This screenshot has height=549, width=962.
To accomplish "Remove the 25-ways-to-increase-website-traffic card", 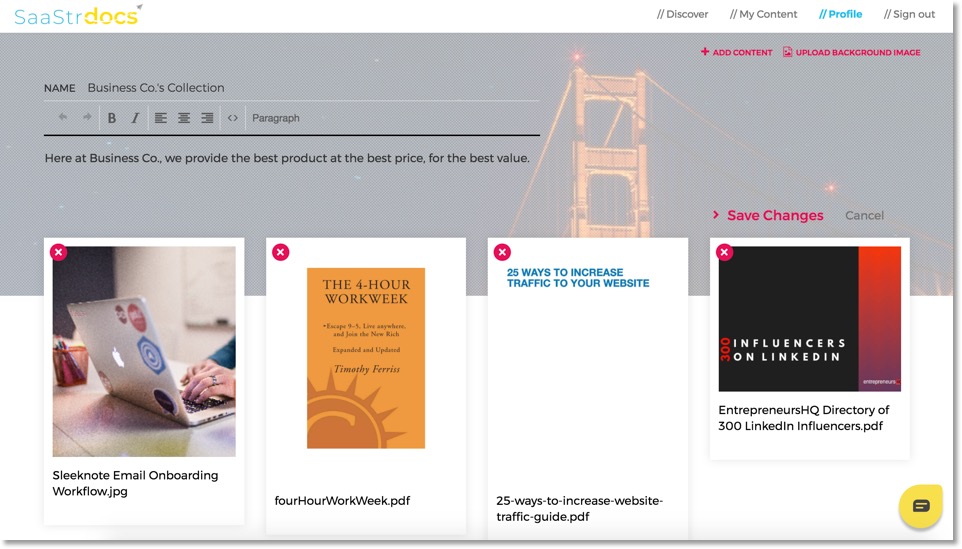I will click(502, 252).
